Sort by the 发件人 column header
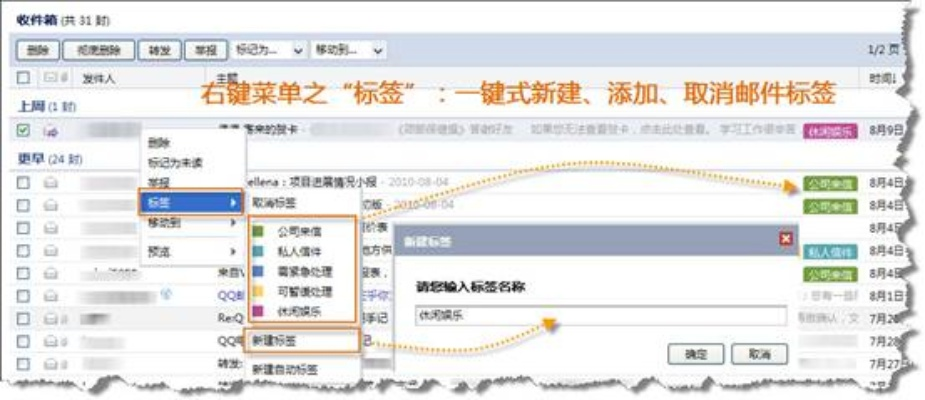The width and height of the screenshot is (925, 400). 99,78
